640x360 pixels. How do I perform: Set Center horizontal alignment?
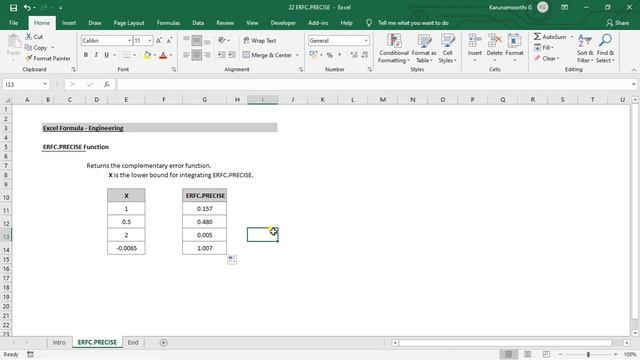point(197,55)
